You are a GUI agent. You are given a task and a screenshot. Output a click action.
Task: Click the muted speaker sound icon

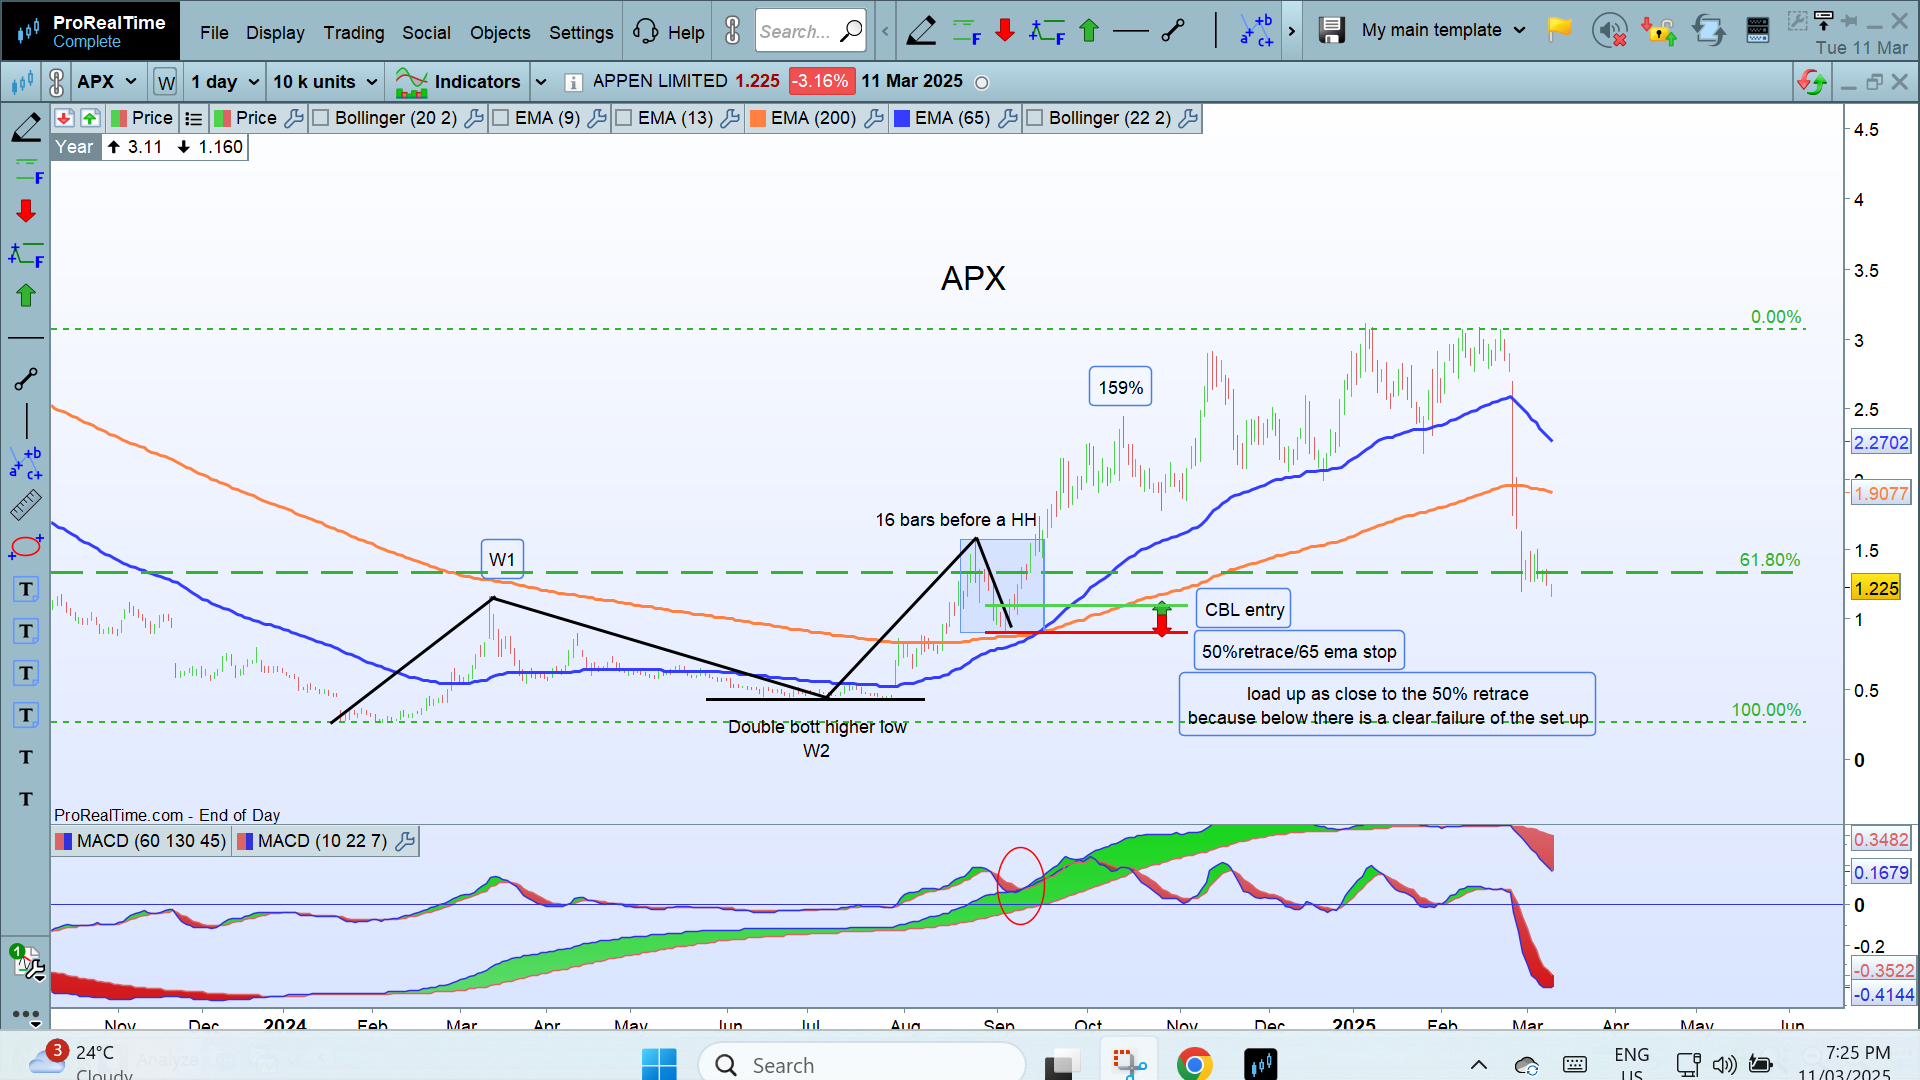click(1609, 31)
